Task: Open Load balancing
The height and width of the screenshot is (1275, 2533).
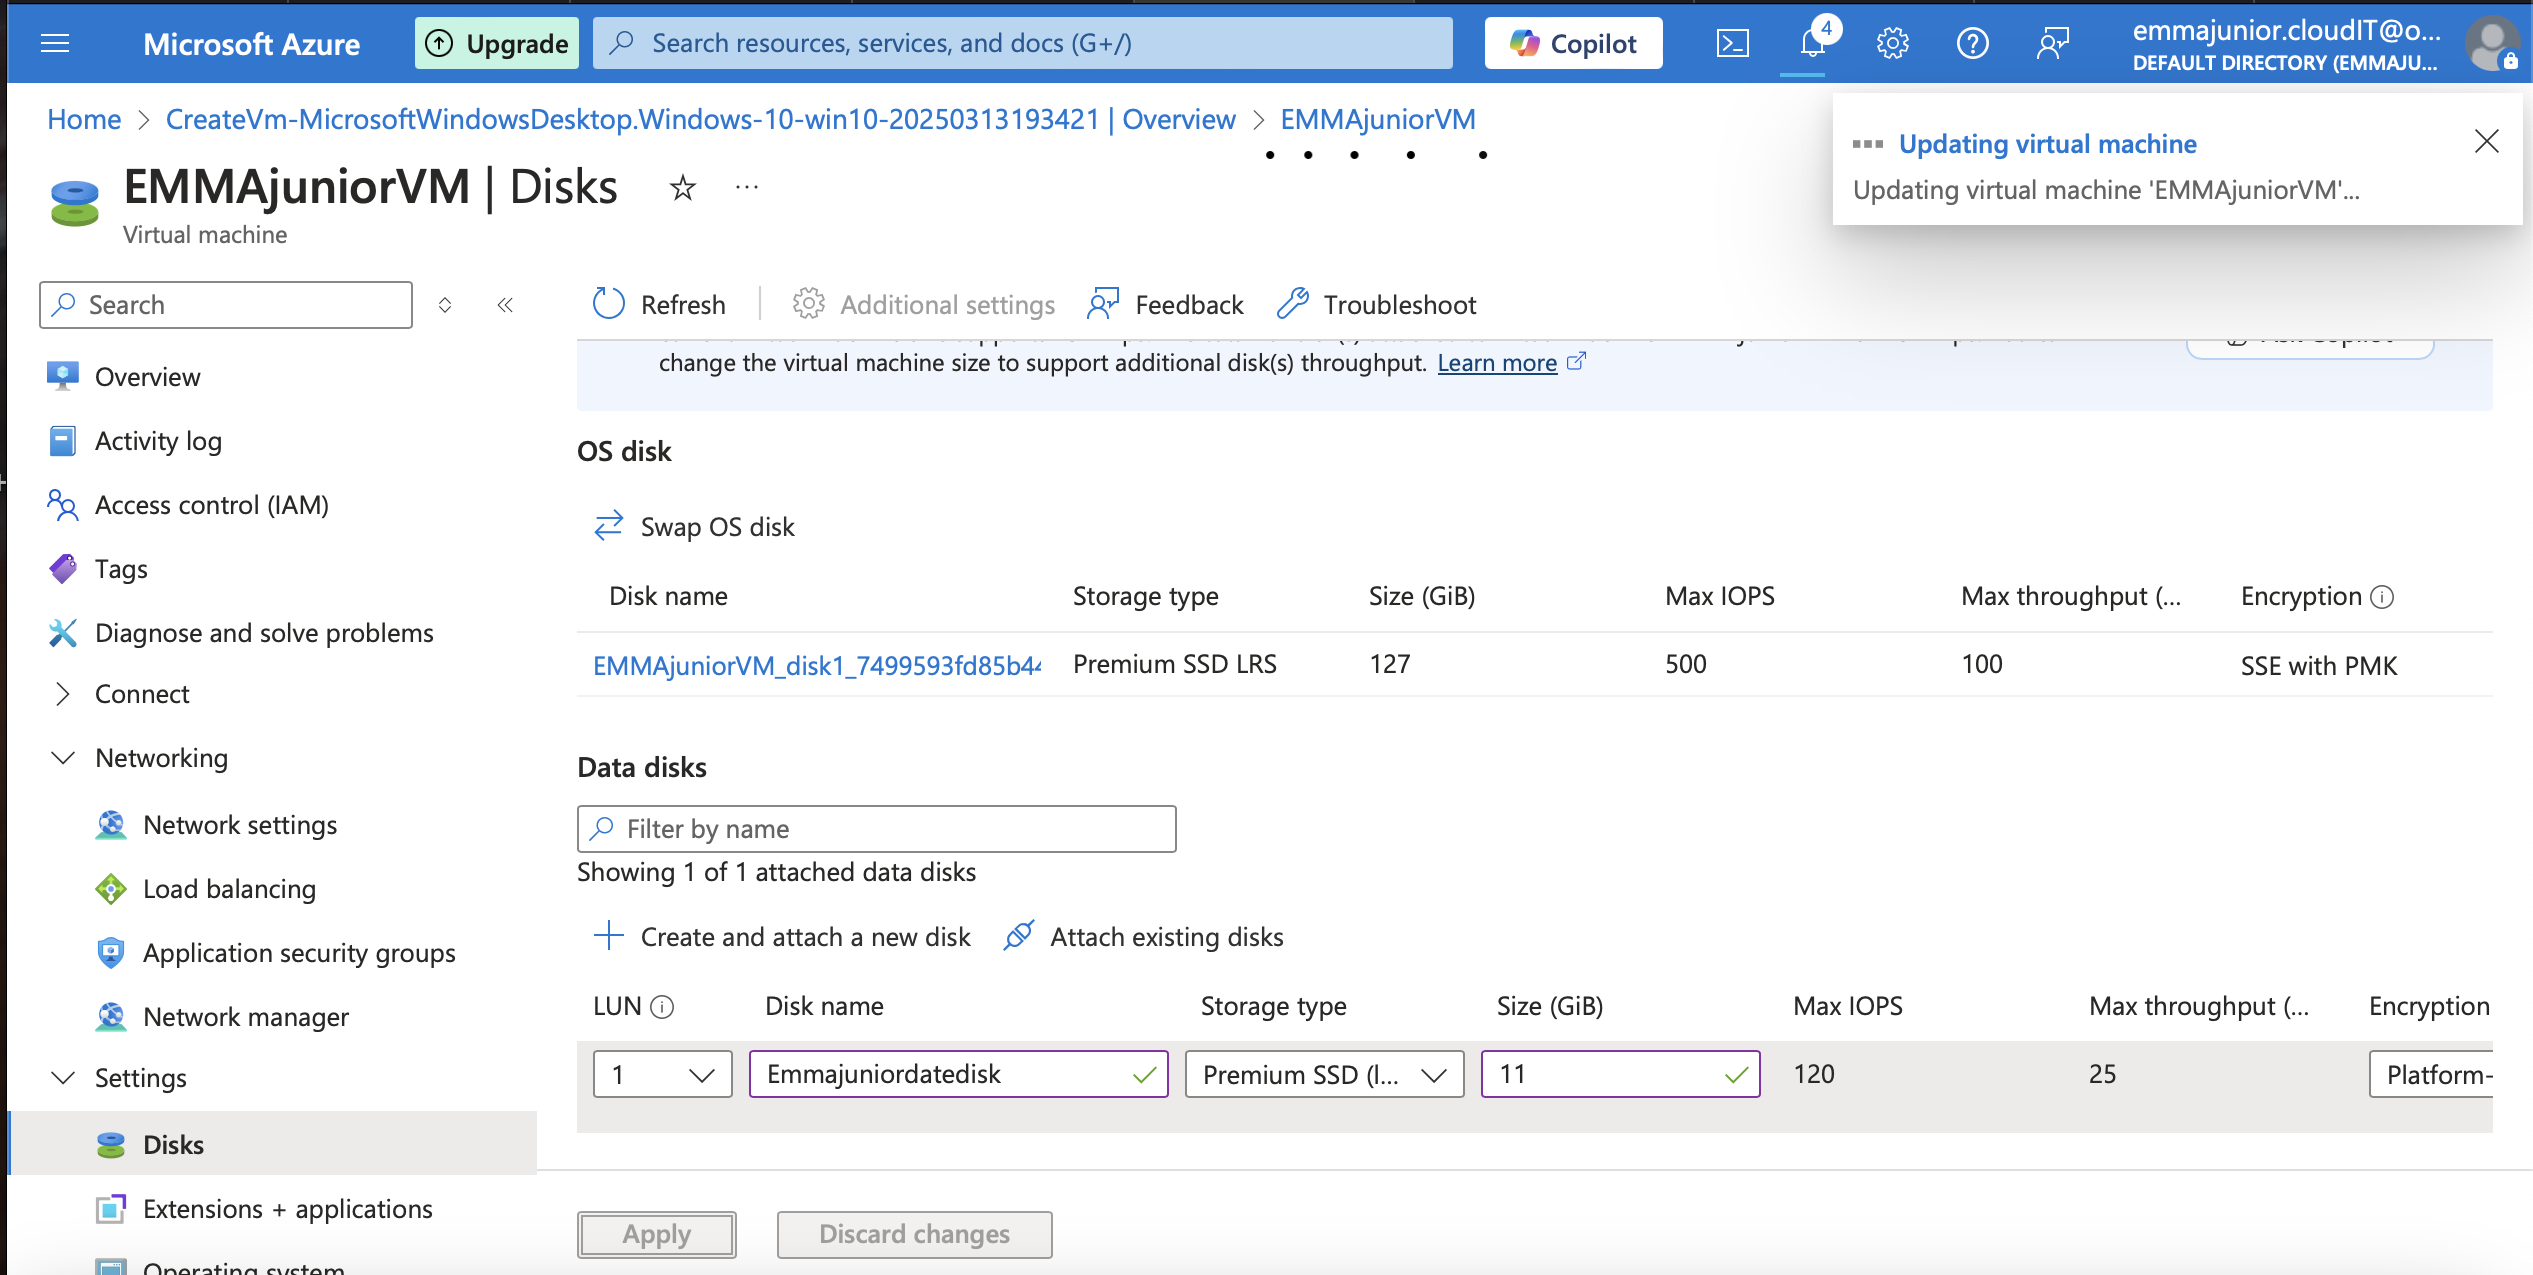Action: click(x=229, y=889)
